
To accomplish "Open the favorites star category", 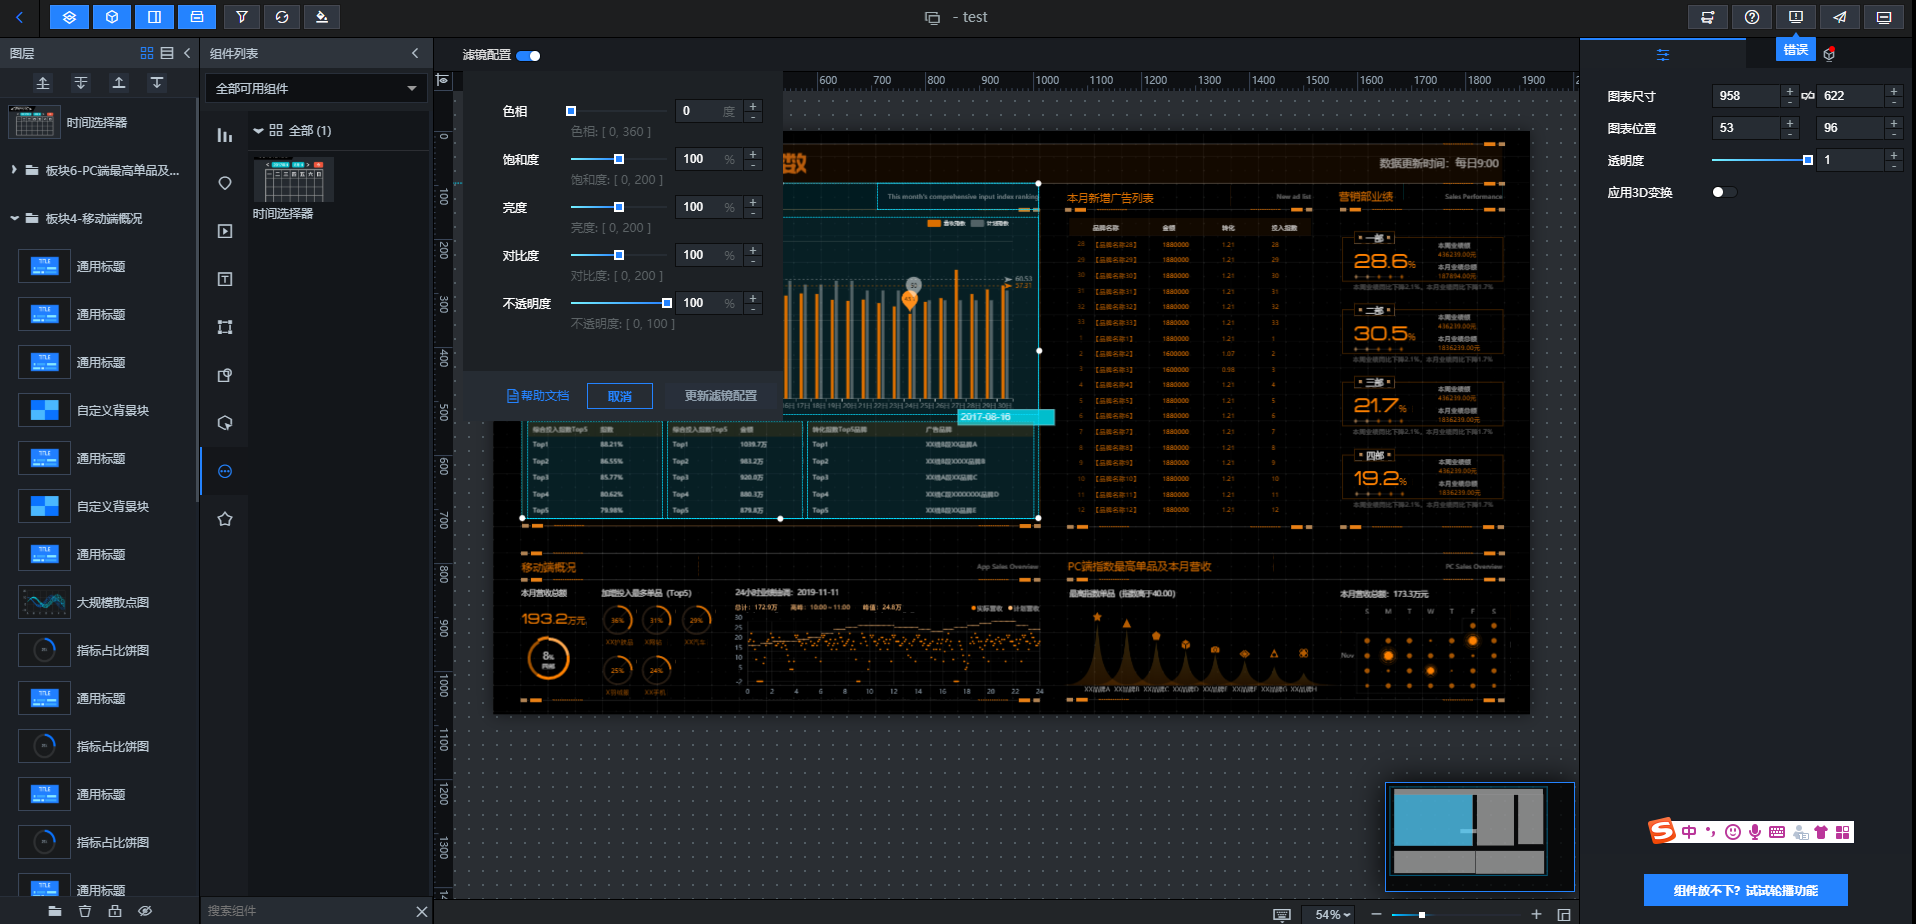I will pyautogui.click(x=225, y=519).
